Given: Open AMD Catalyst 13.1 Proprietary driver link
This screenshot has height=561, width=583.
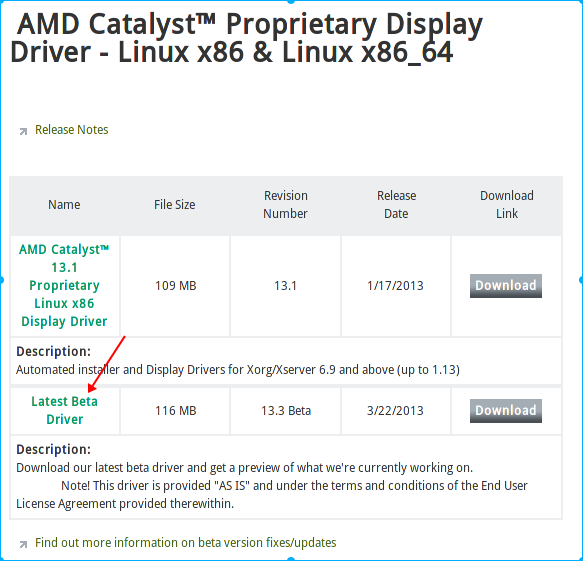Looking at the screenshot, I should tap(64, 285).
